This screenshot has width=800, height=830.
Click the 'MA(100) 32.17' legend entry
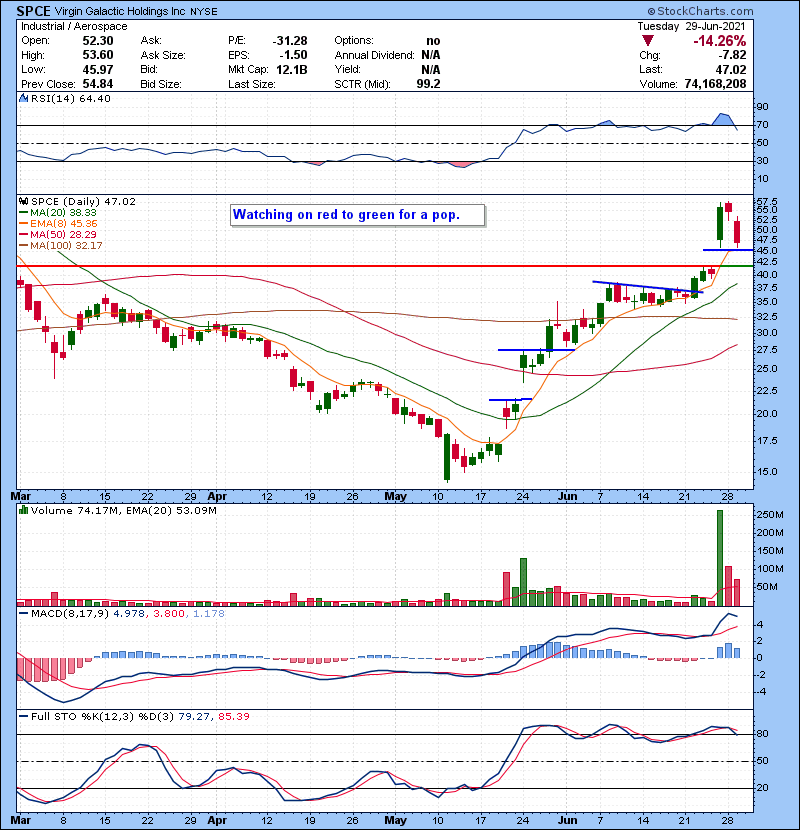click(66, 246)
